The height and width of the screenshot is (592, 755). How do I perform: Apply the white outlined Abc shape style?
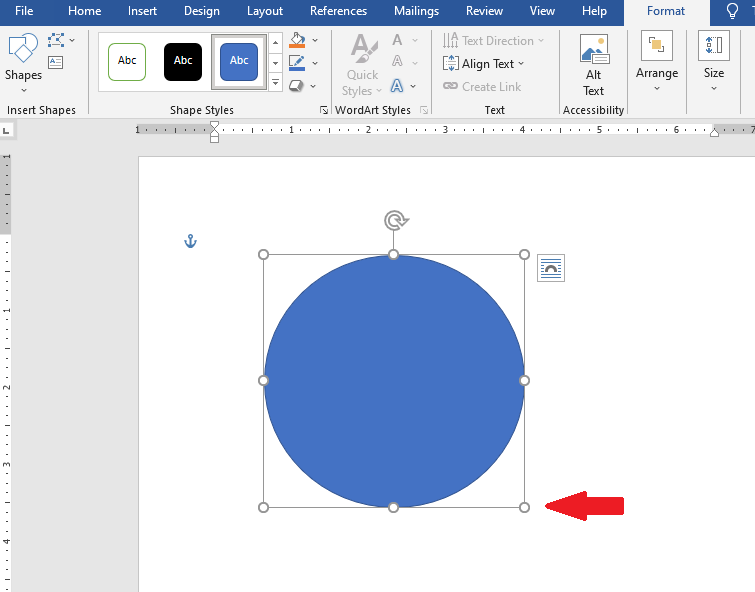click(x=127, y=61)
